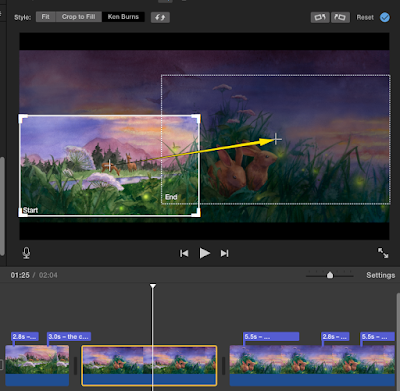Click the Start frame crosshair on the deer
This screenshot has height=391, width=400.
coord(110,165)
